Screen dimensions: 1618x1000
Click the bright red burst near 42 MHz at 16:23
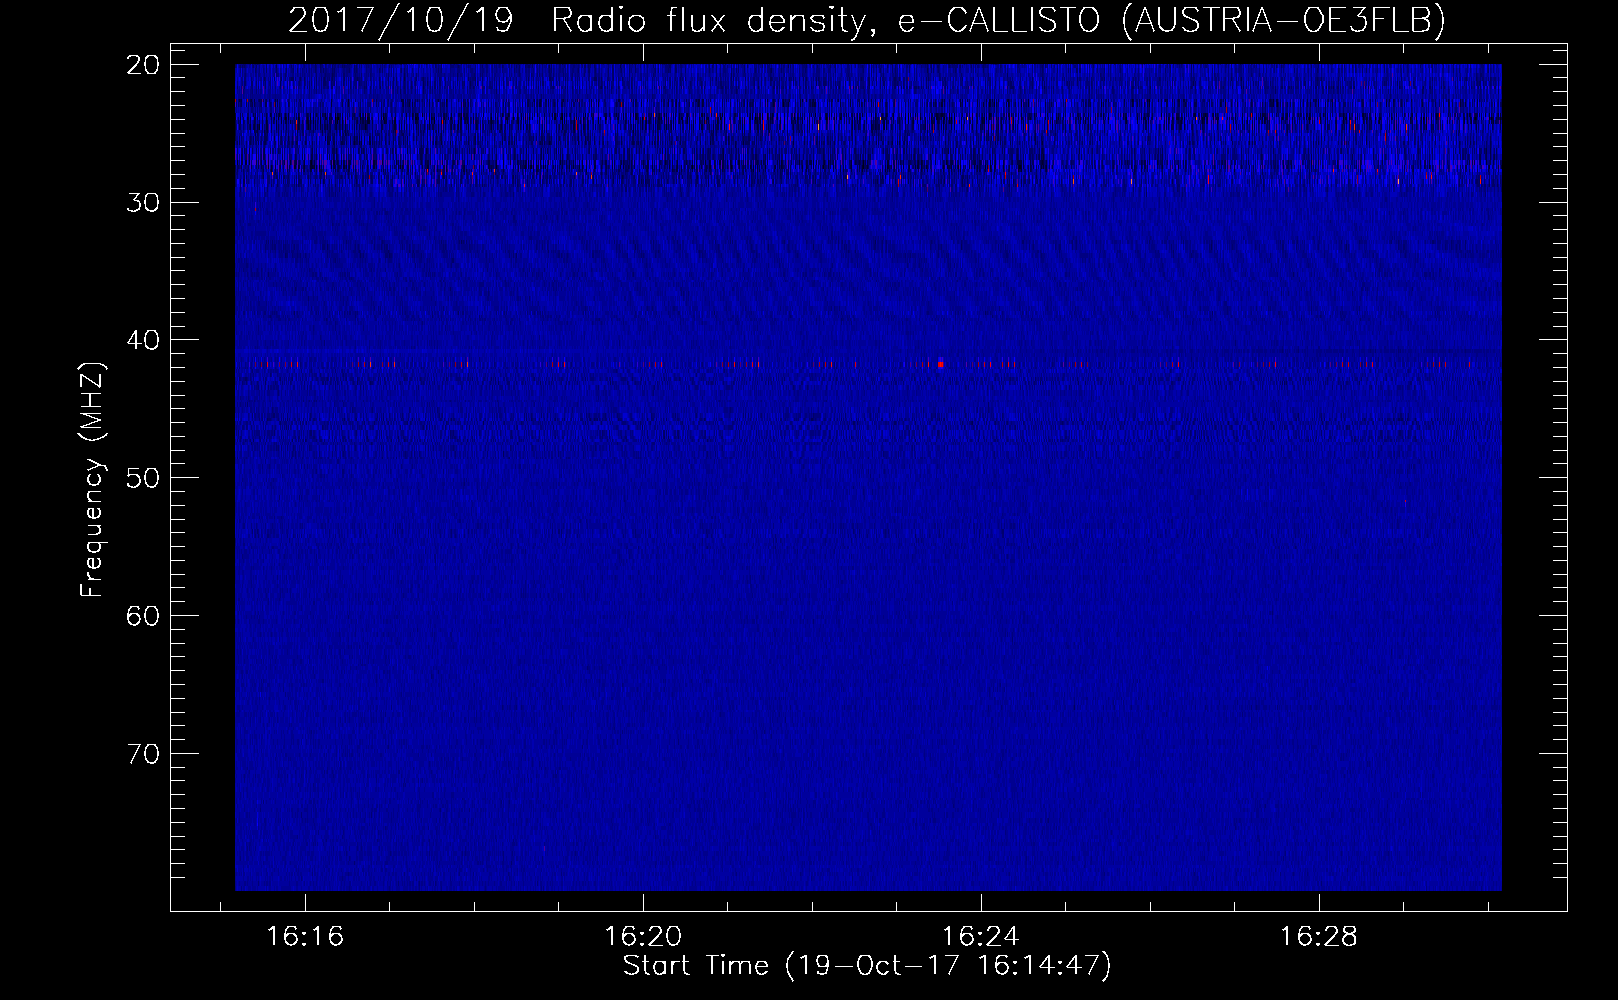point(940,364)
